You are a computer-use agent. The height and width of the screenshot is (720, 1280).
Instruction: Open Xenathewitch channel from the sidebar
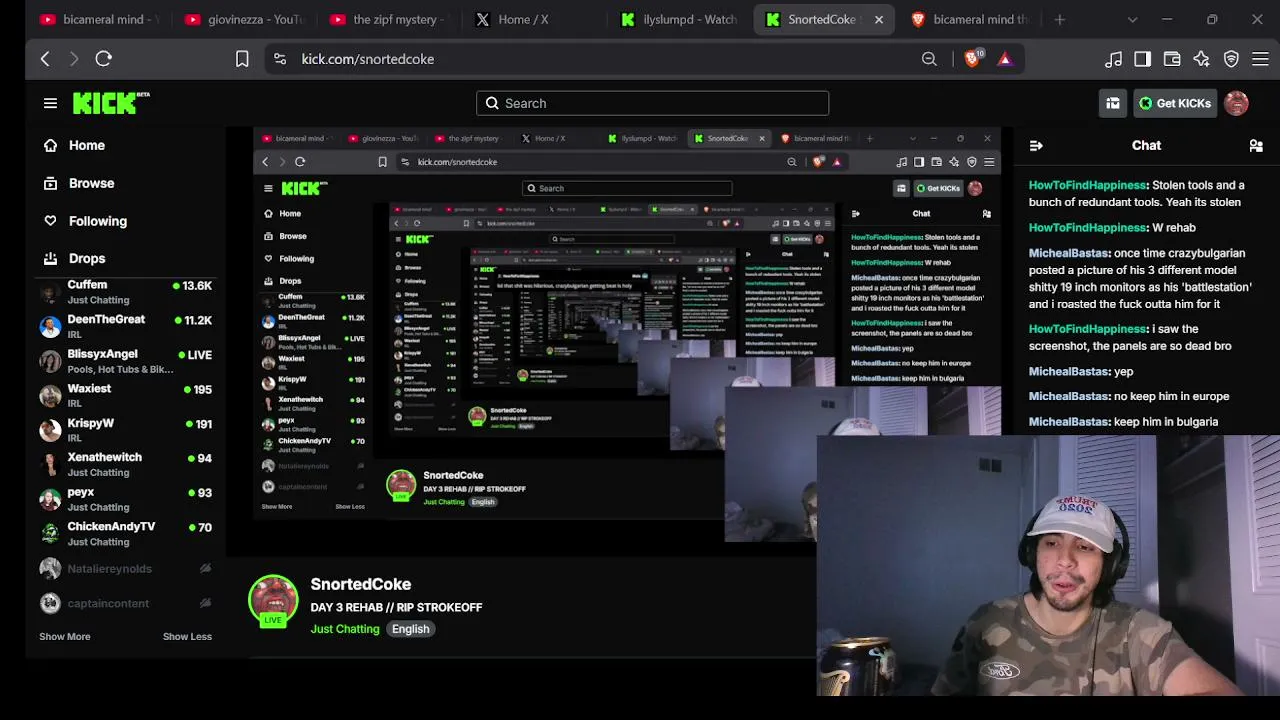[126, 464]
